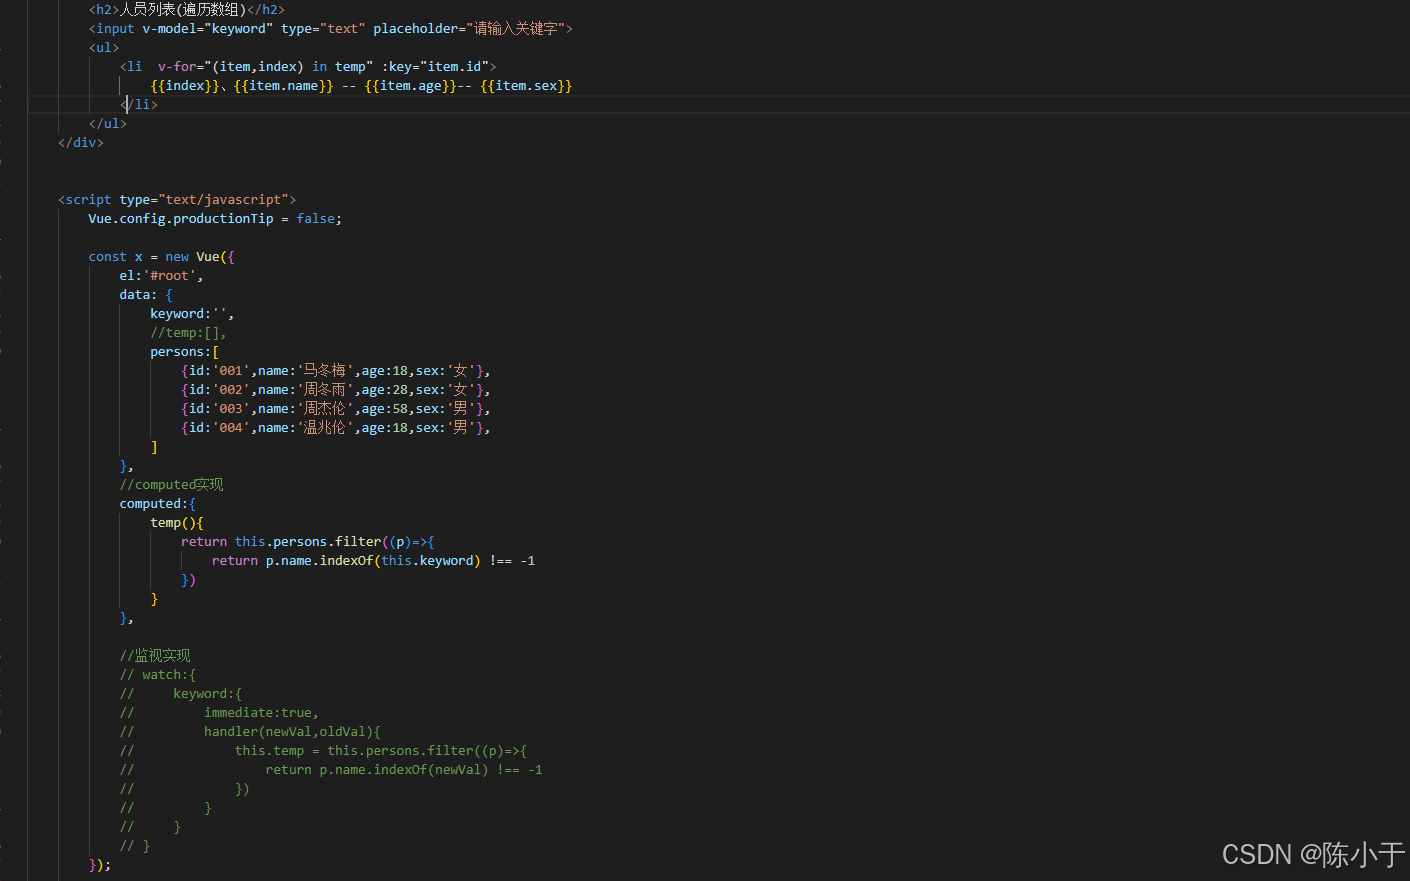
Task: Click the {{item.age}} interpolation
Action: (x=411, y=85)
